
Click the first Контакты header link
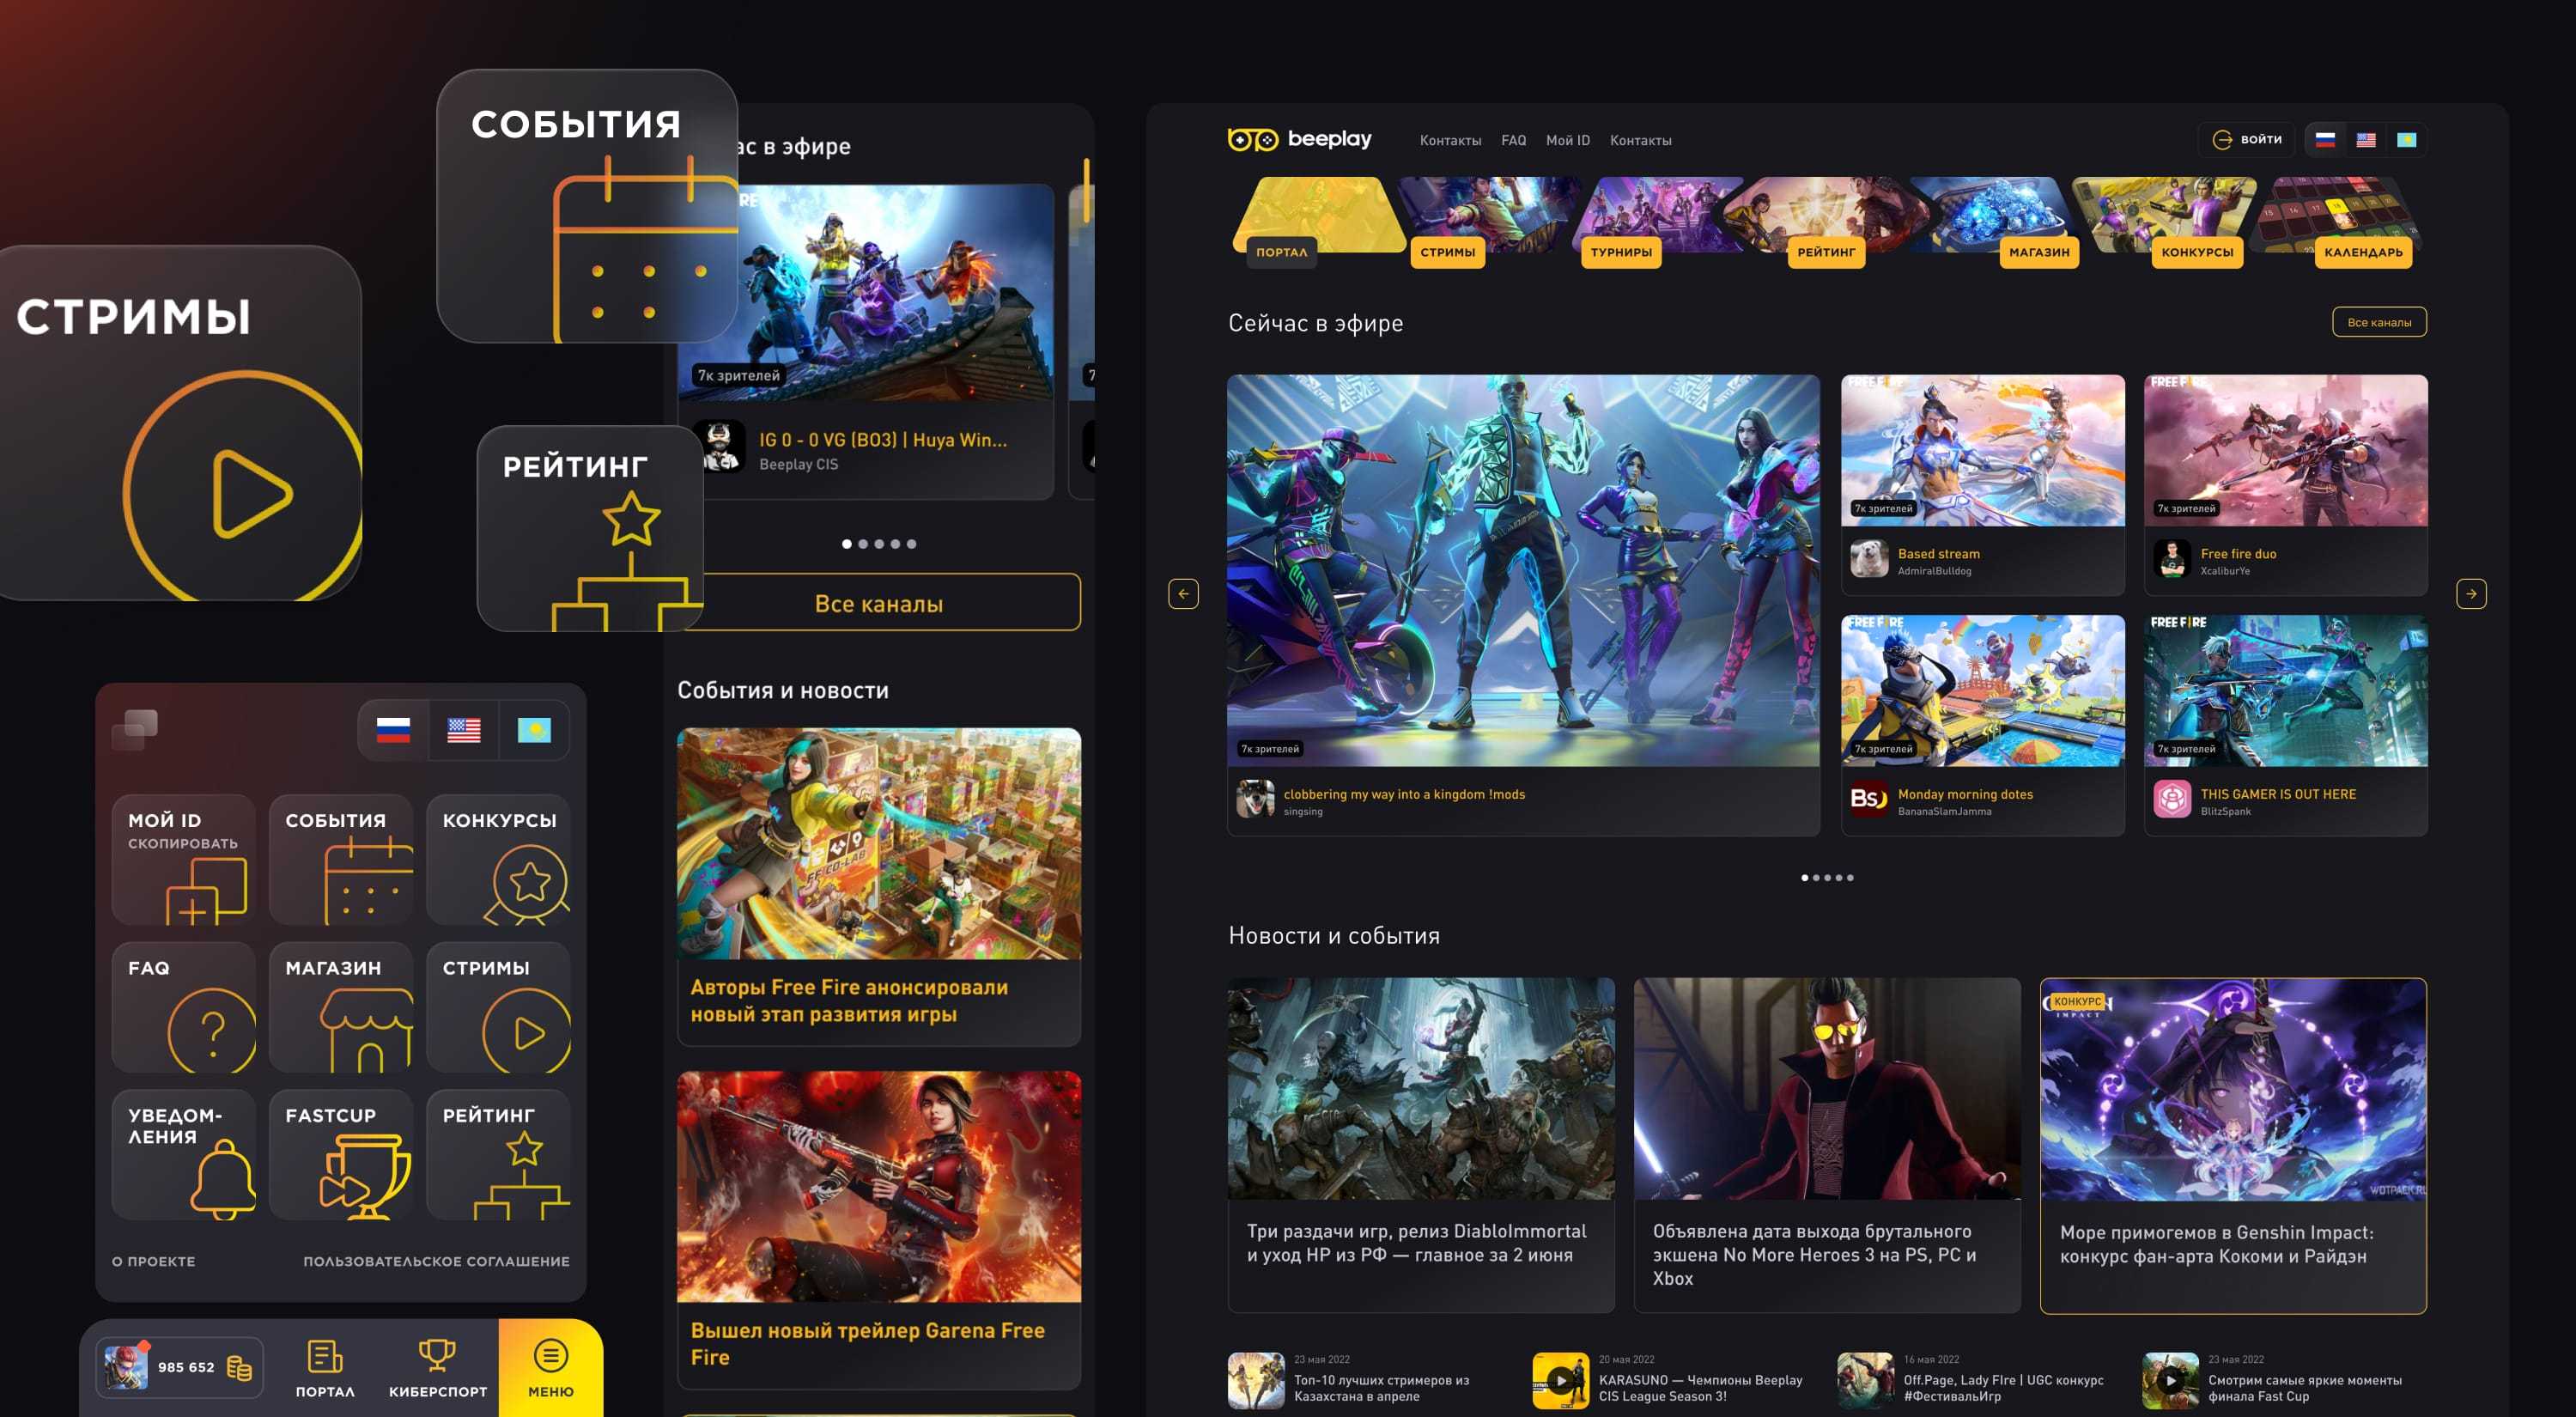coord(1450,140)
